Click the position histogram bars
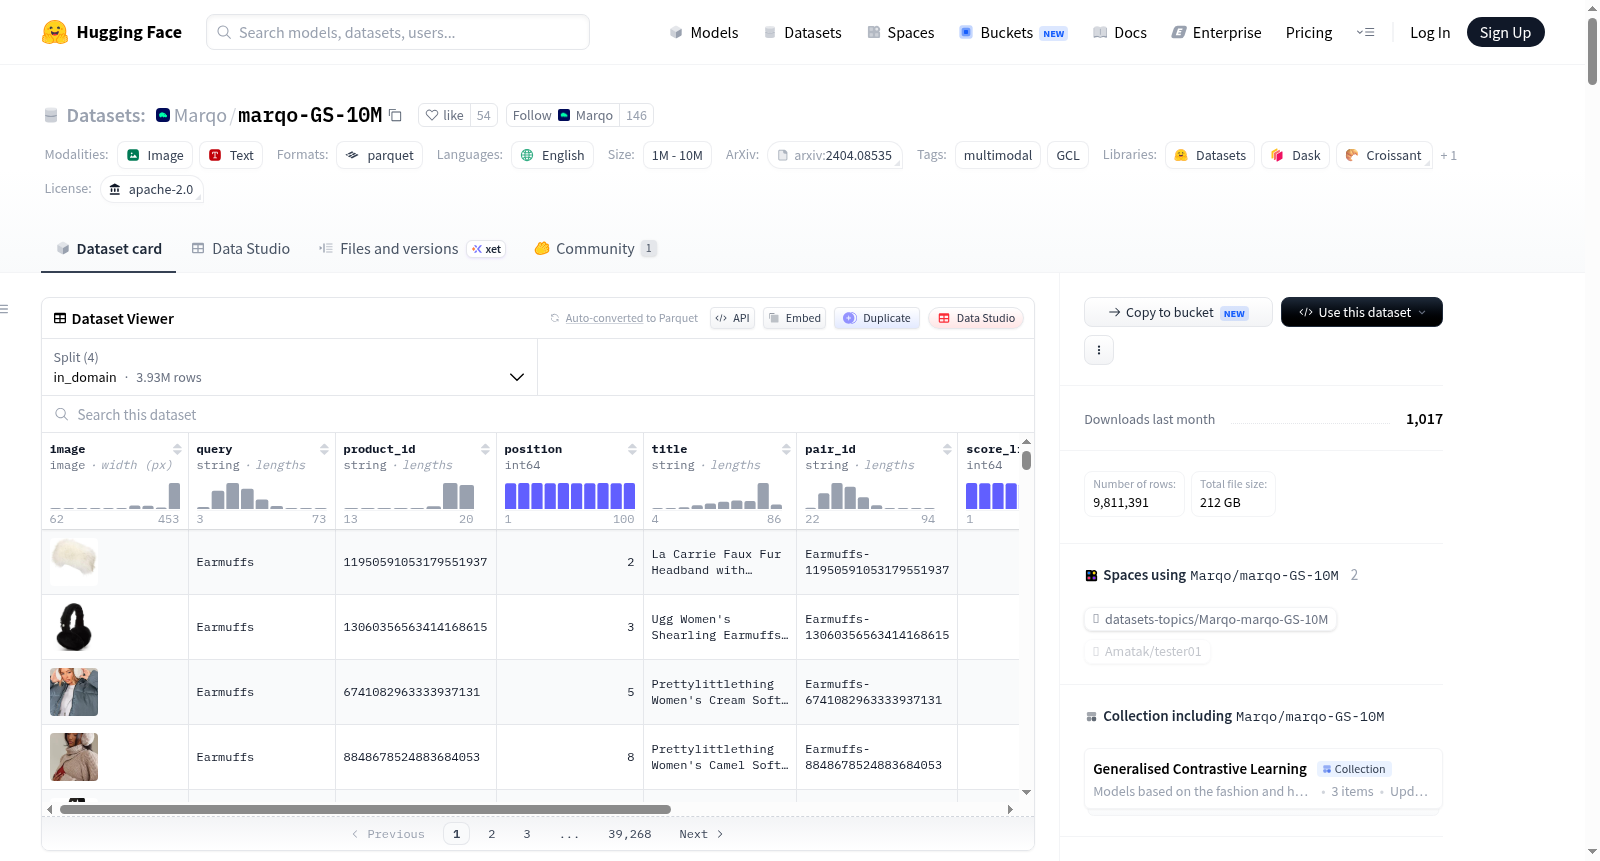The image size is (1600, 861). point(570,496)
